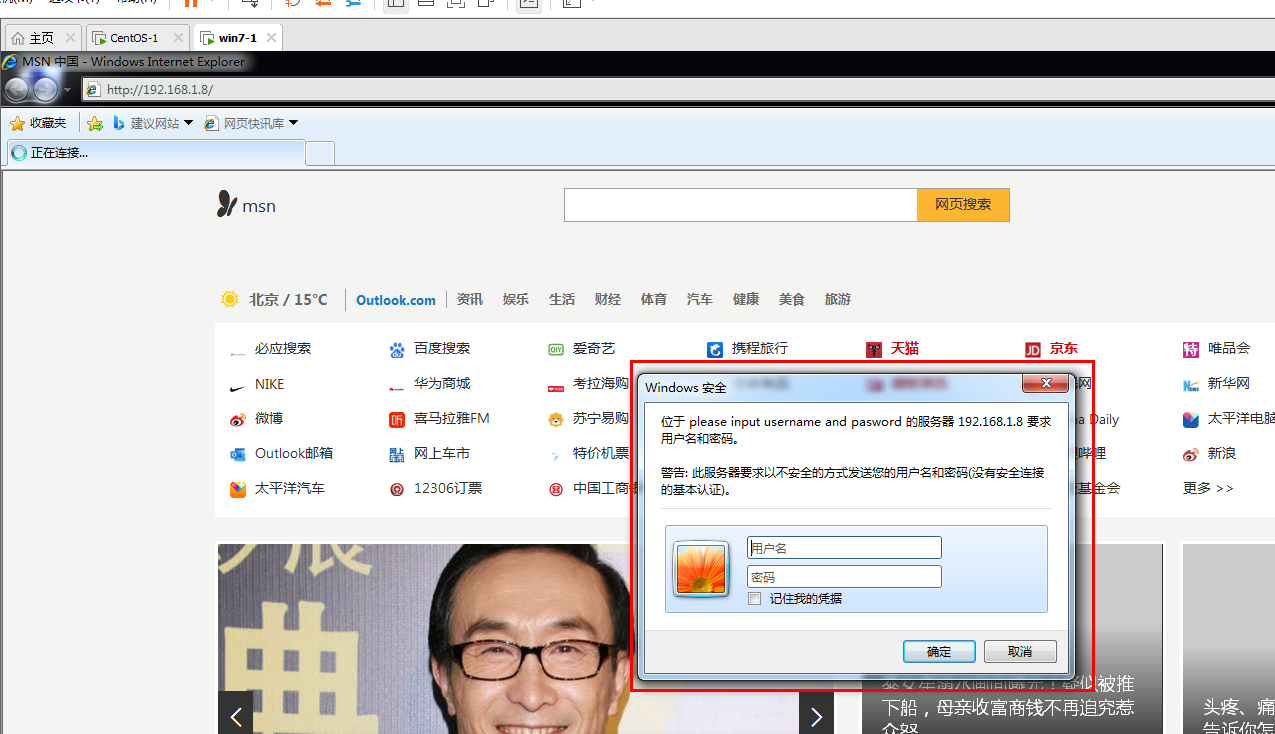Open the 特价机票 link
The image size is (1275, 734).
click(x=601, y=453)
